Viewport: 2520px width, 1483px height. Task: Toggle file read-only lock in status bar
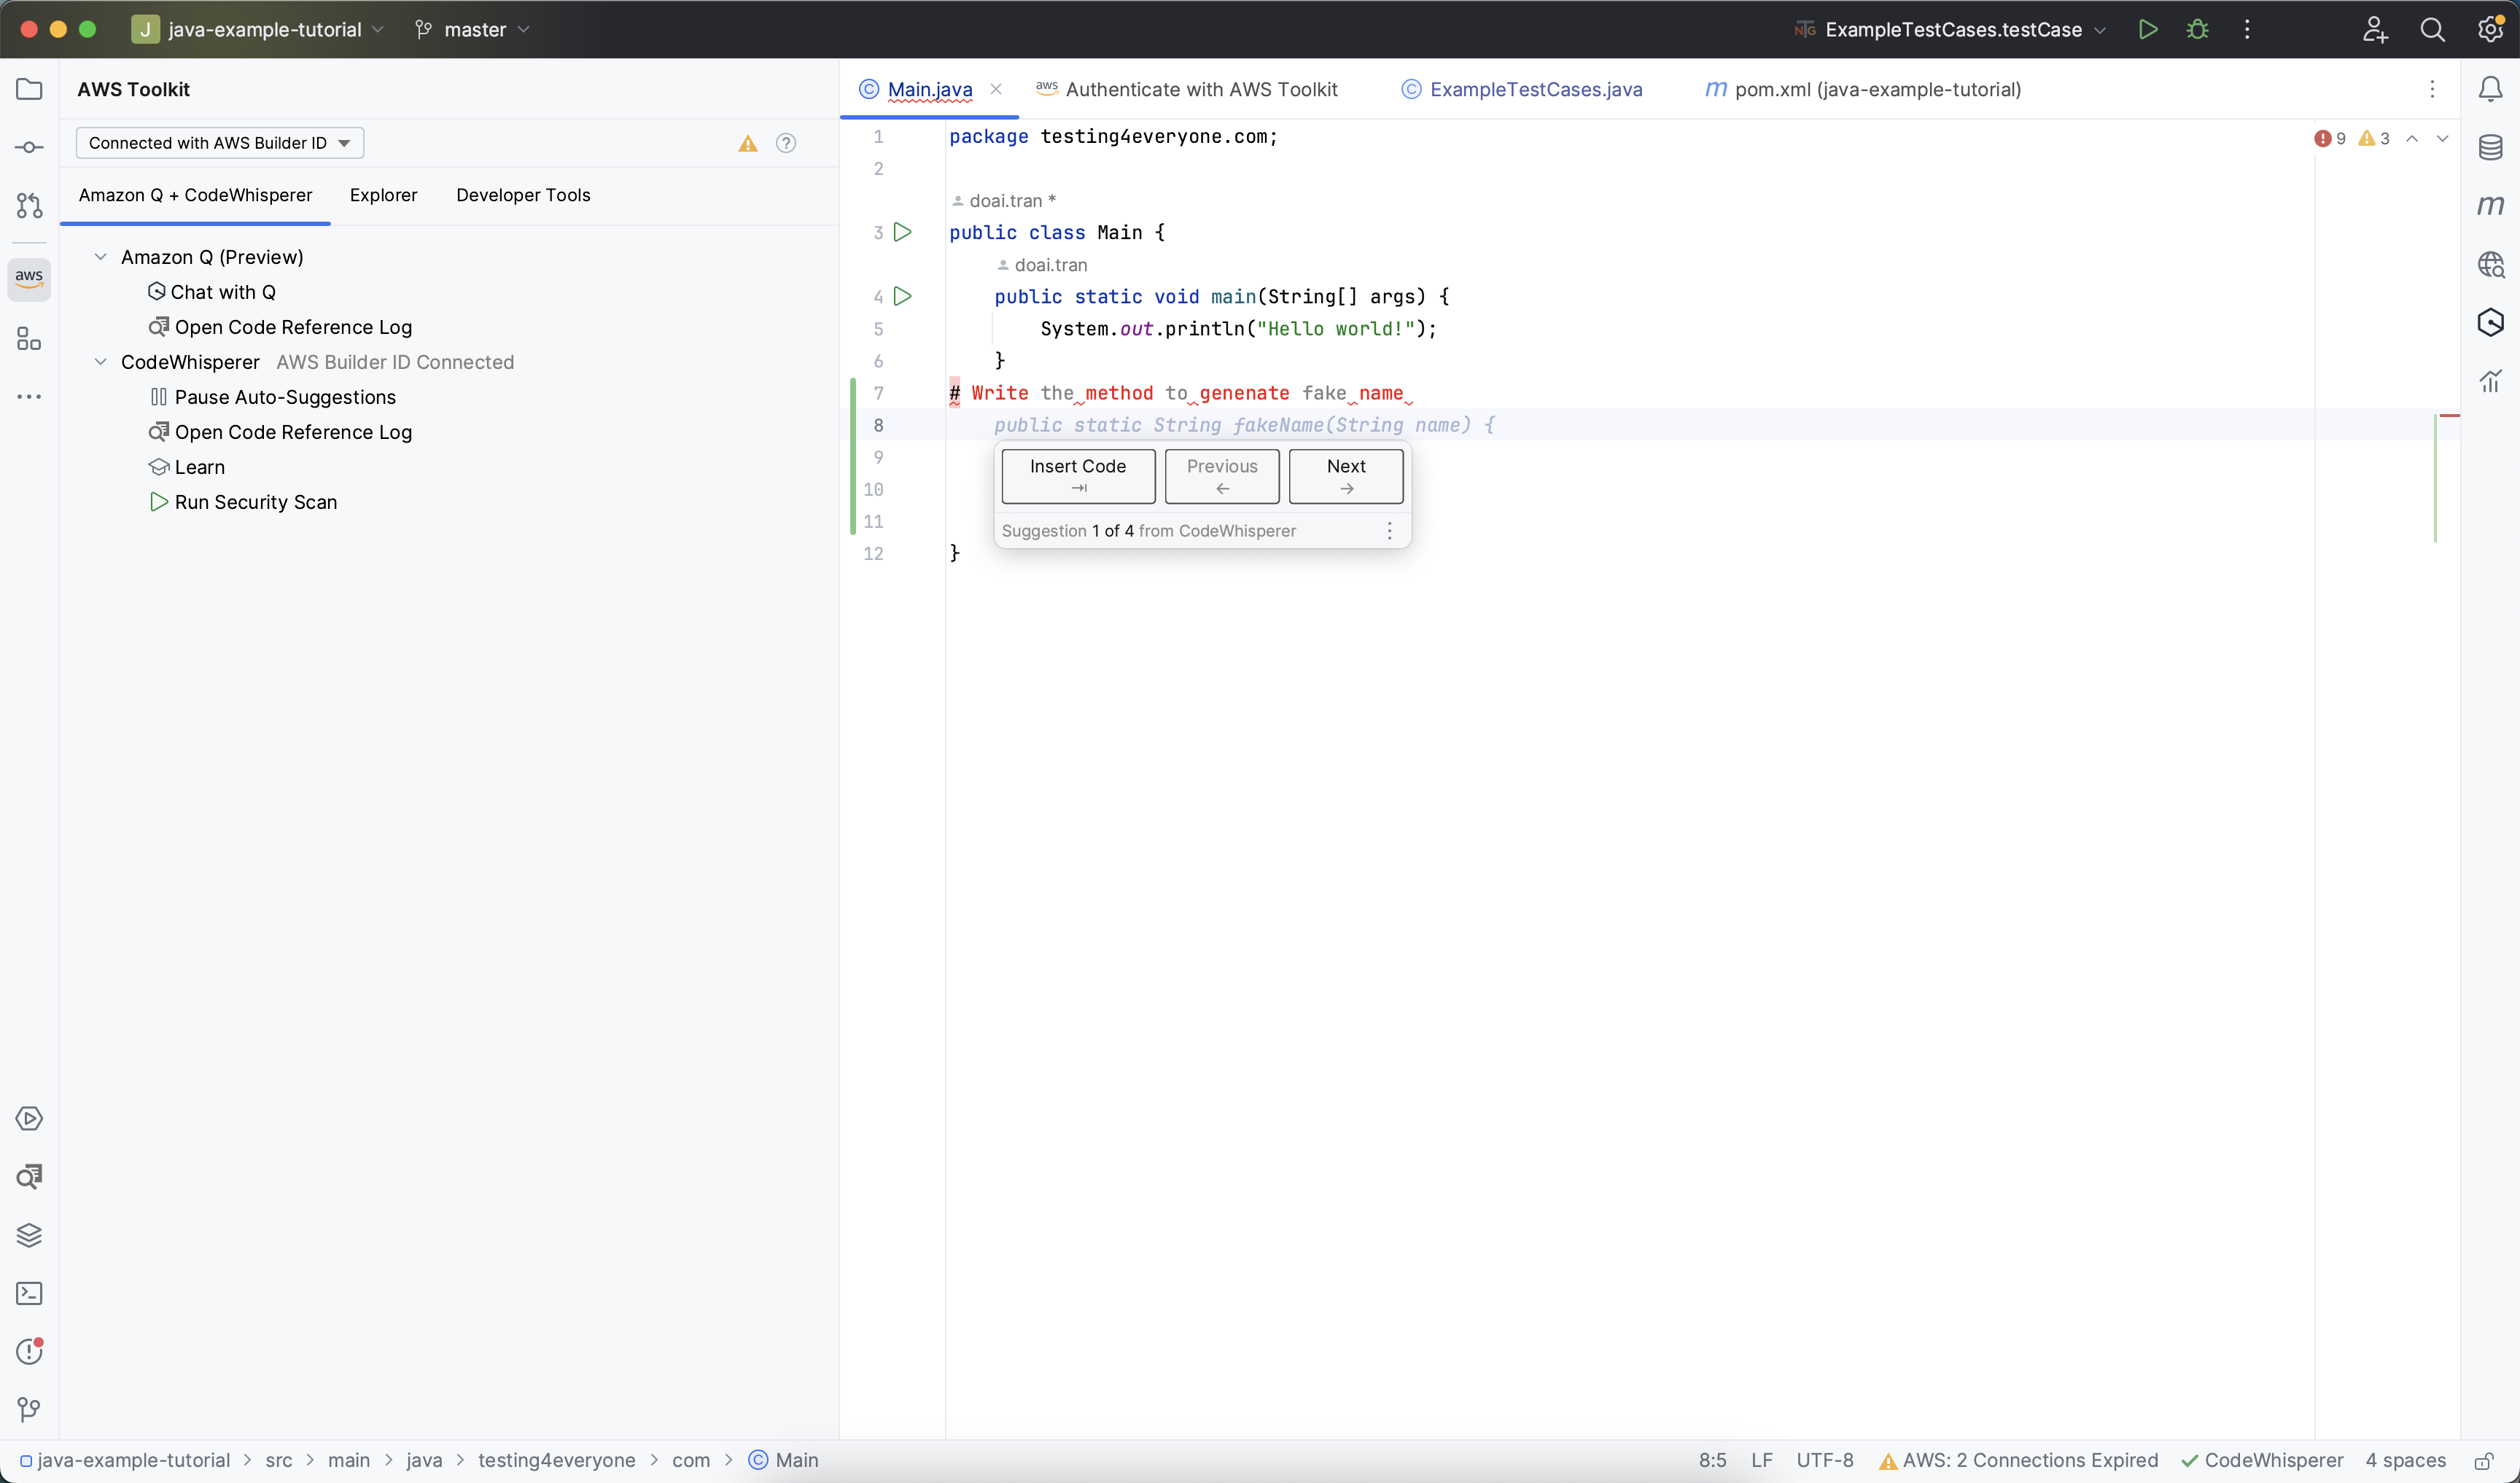click(2484, 1461)
